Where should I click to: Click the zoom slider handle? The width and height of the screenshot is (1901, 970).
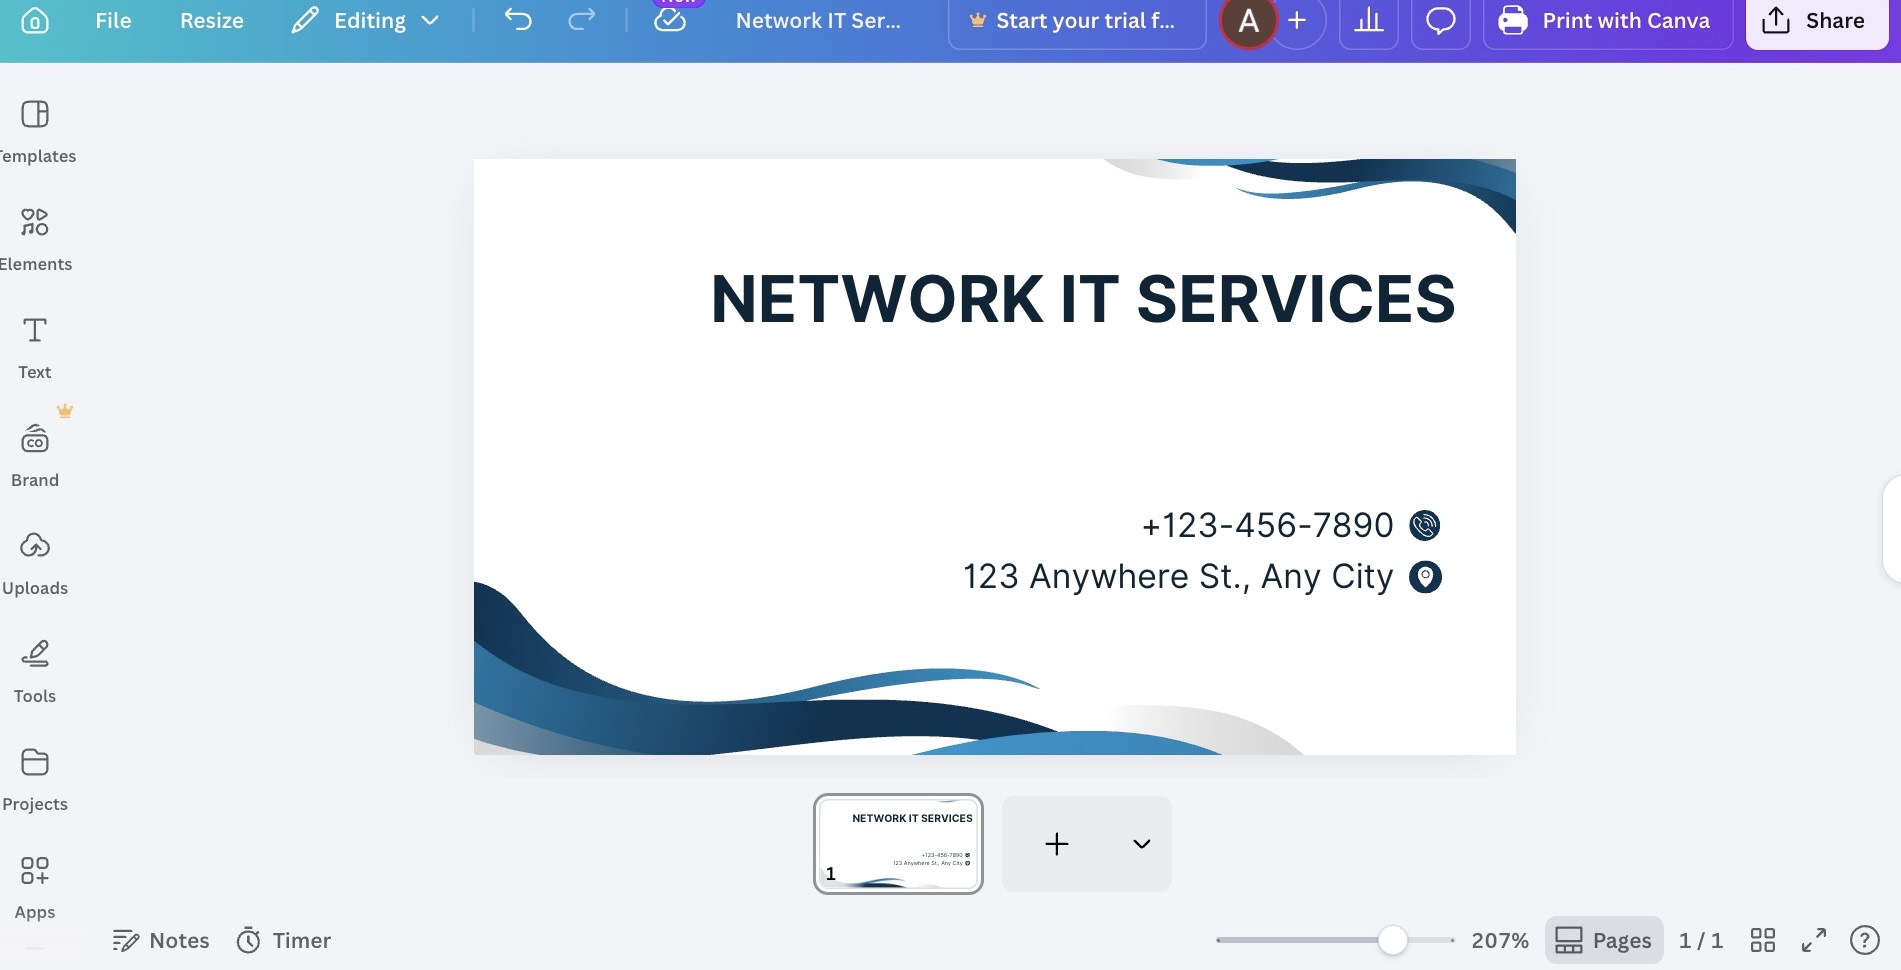1392,940
